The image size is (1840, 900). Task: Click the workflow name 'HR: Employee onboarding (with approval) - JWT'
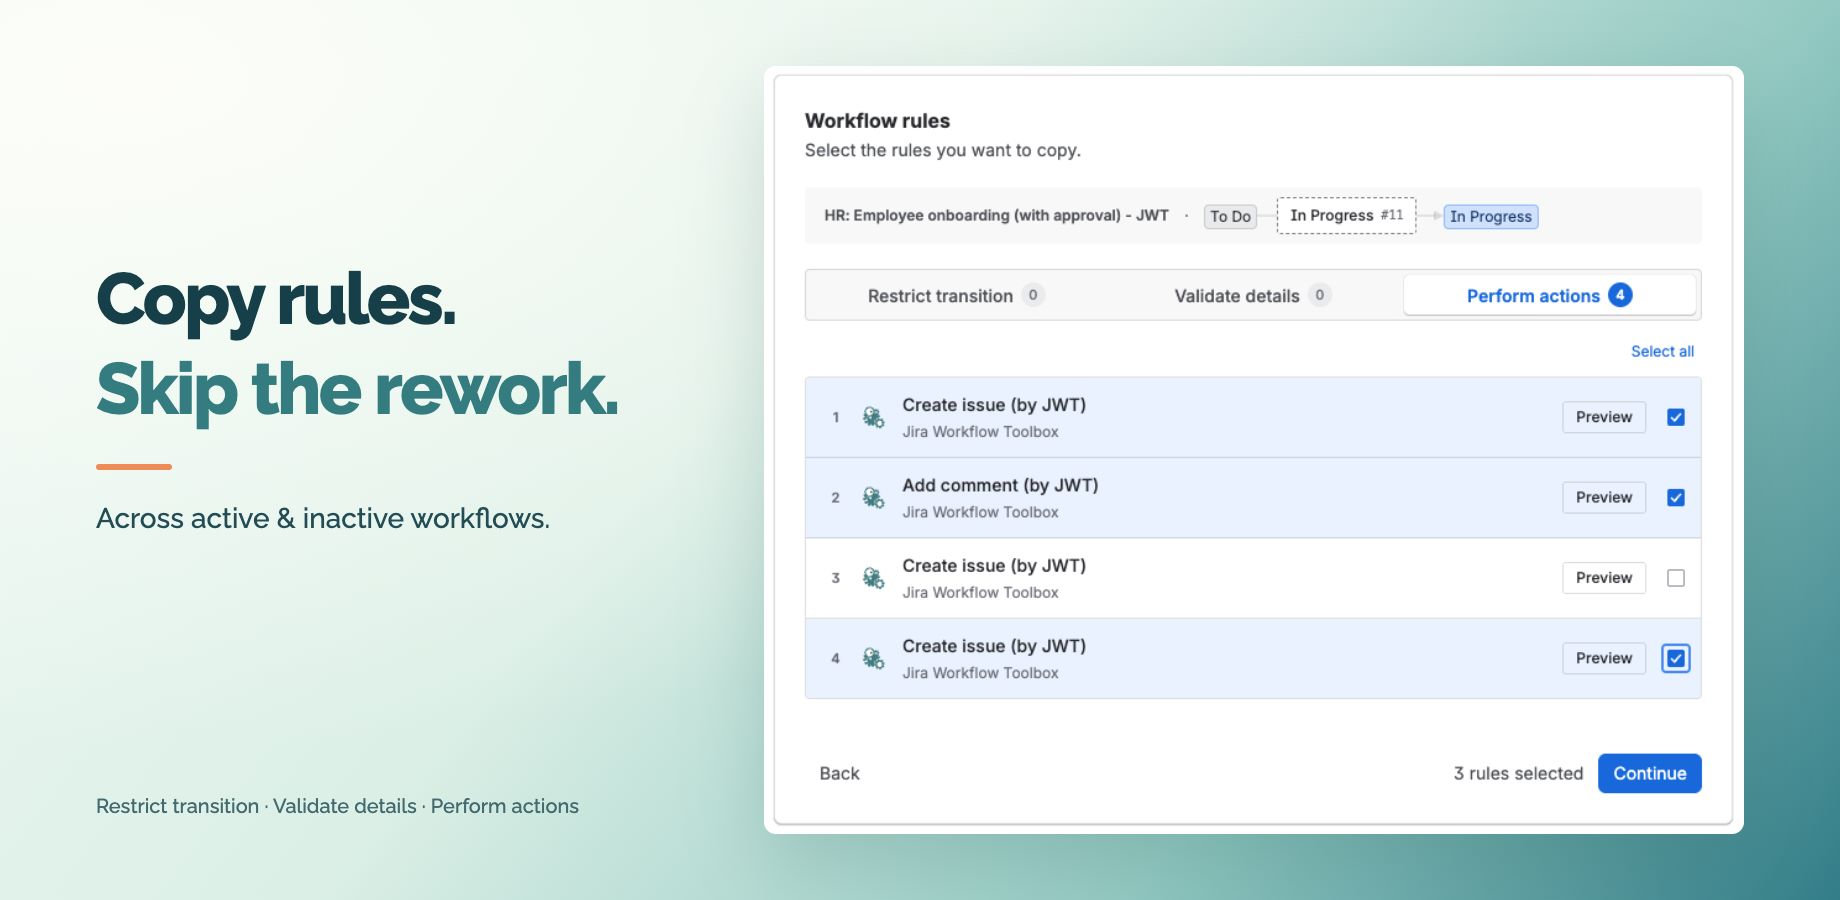pyautogui.click(x=996, y=215)
